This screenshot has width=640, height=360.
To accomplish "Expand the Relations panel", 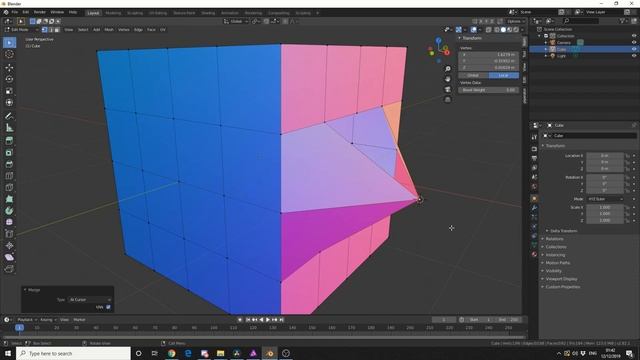I will tap(554, 239).
